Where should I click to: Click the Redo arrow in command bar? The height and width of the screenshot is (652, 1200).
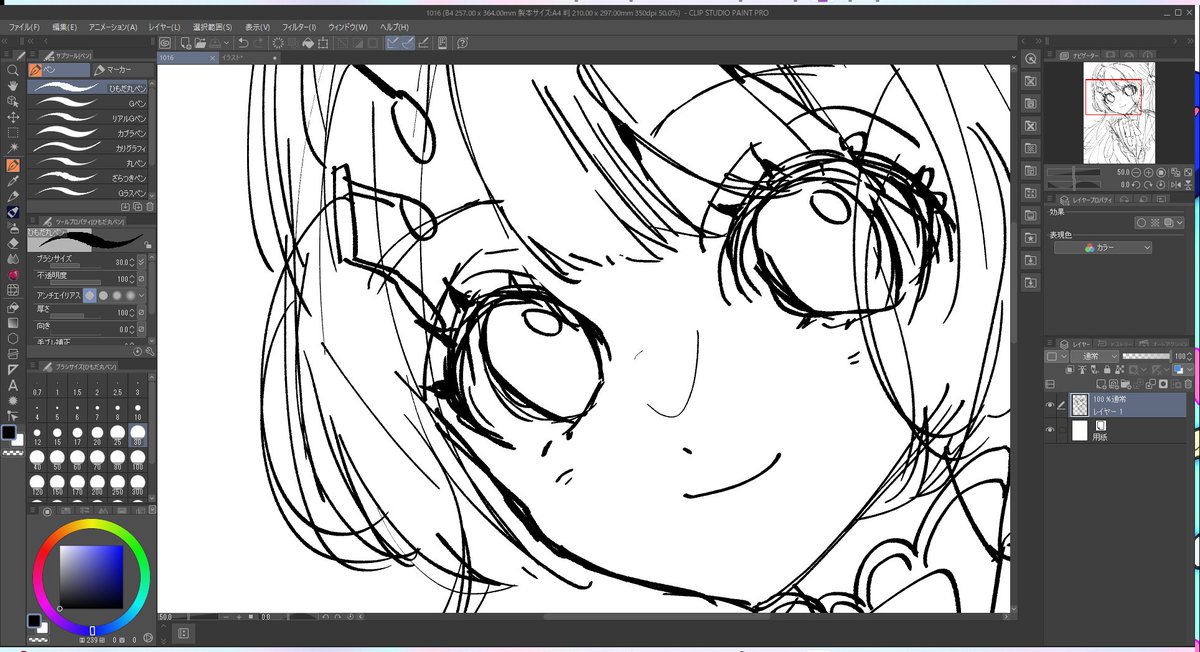click(259, 43)
